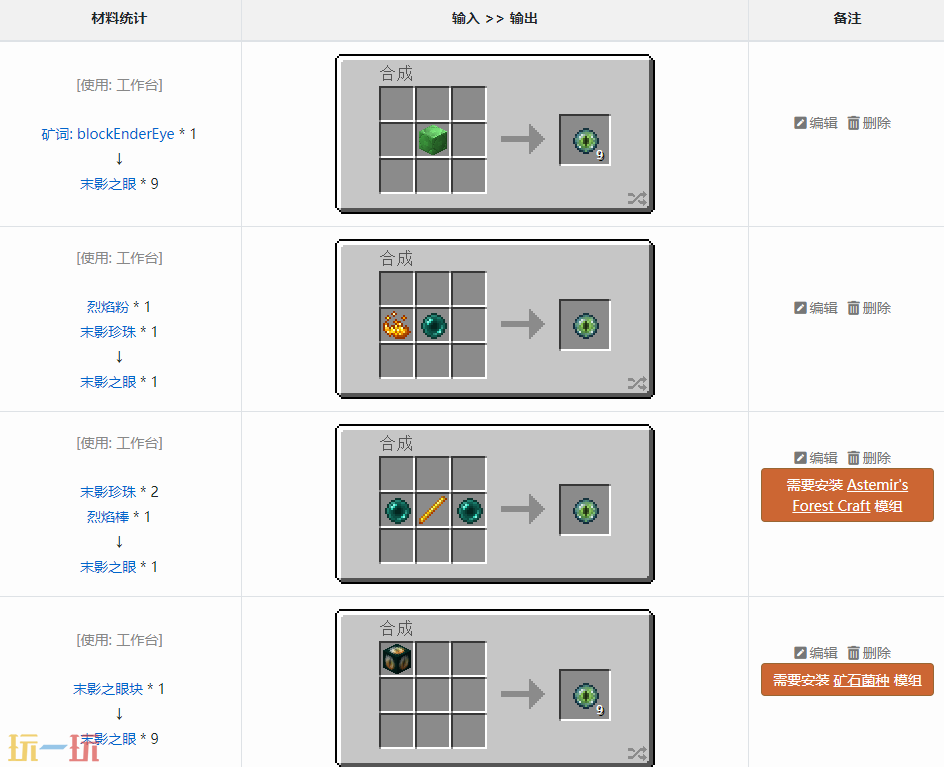The image size is (944, 767).
Task: Open the 矿词: blockEnderEye link
Action: point(108,134)
